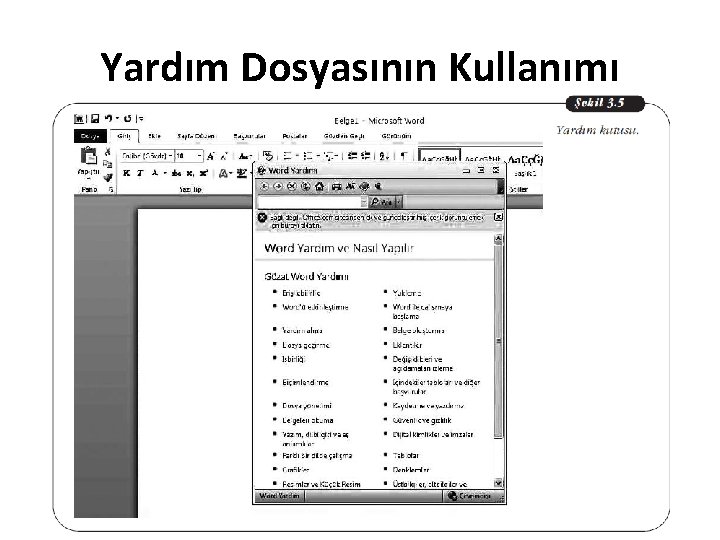Toggle Bold (K) formatting
This screenshot has width=720, height=540.
(x=127, y=173)
